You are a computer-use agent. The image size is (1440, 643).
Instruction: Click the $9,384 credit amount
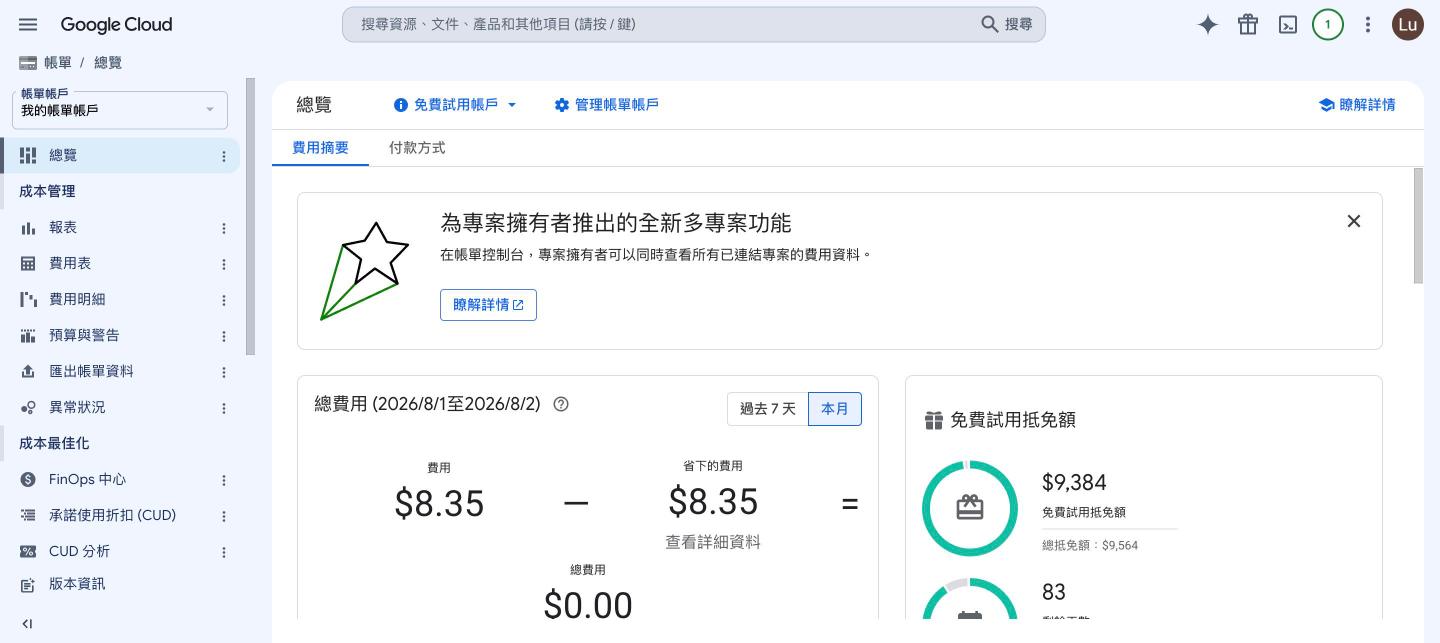(1074, 483)
